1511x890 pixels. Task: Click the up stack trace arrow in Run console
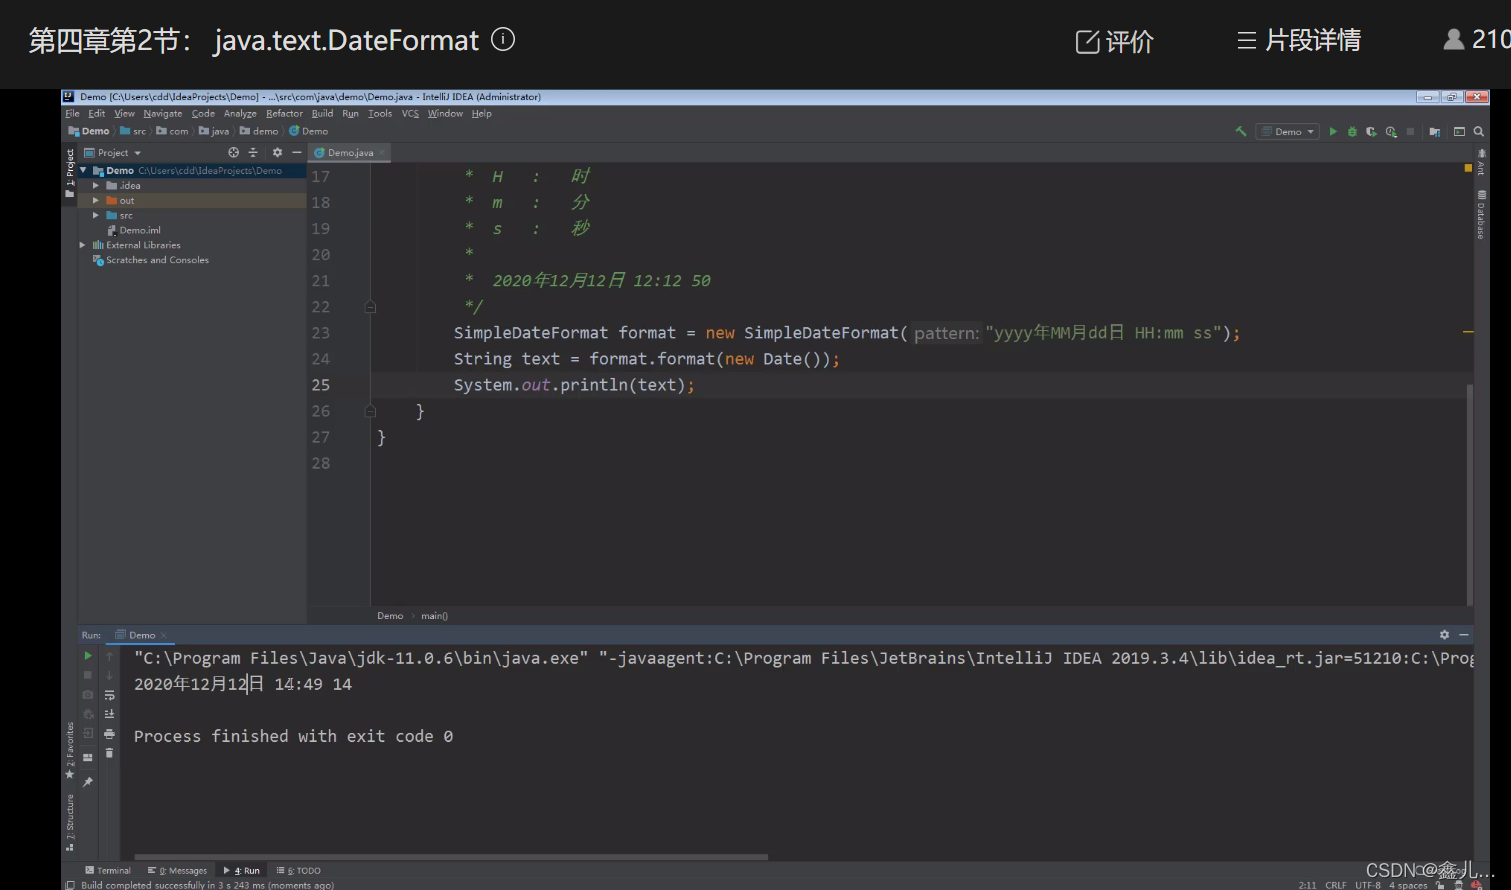(110, 656)
